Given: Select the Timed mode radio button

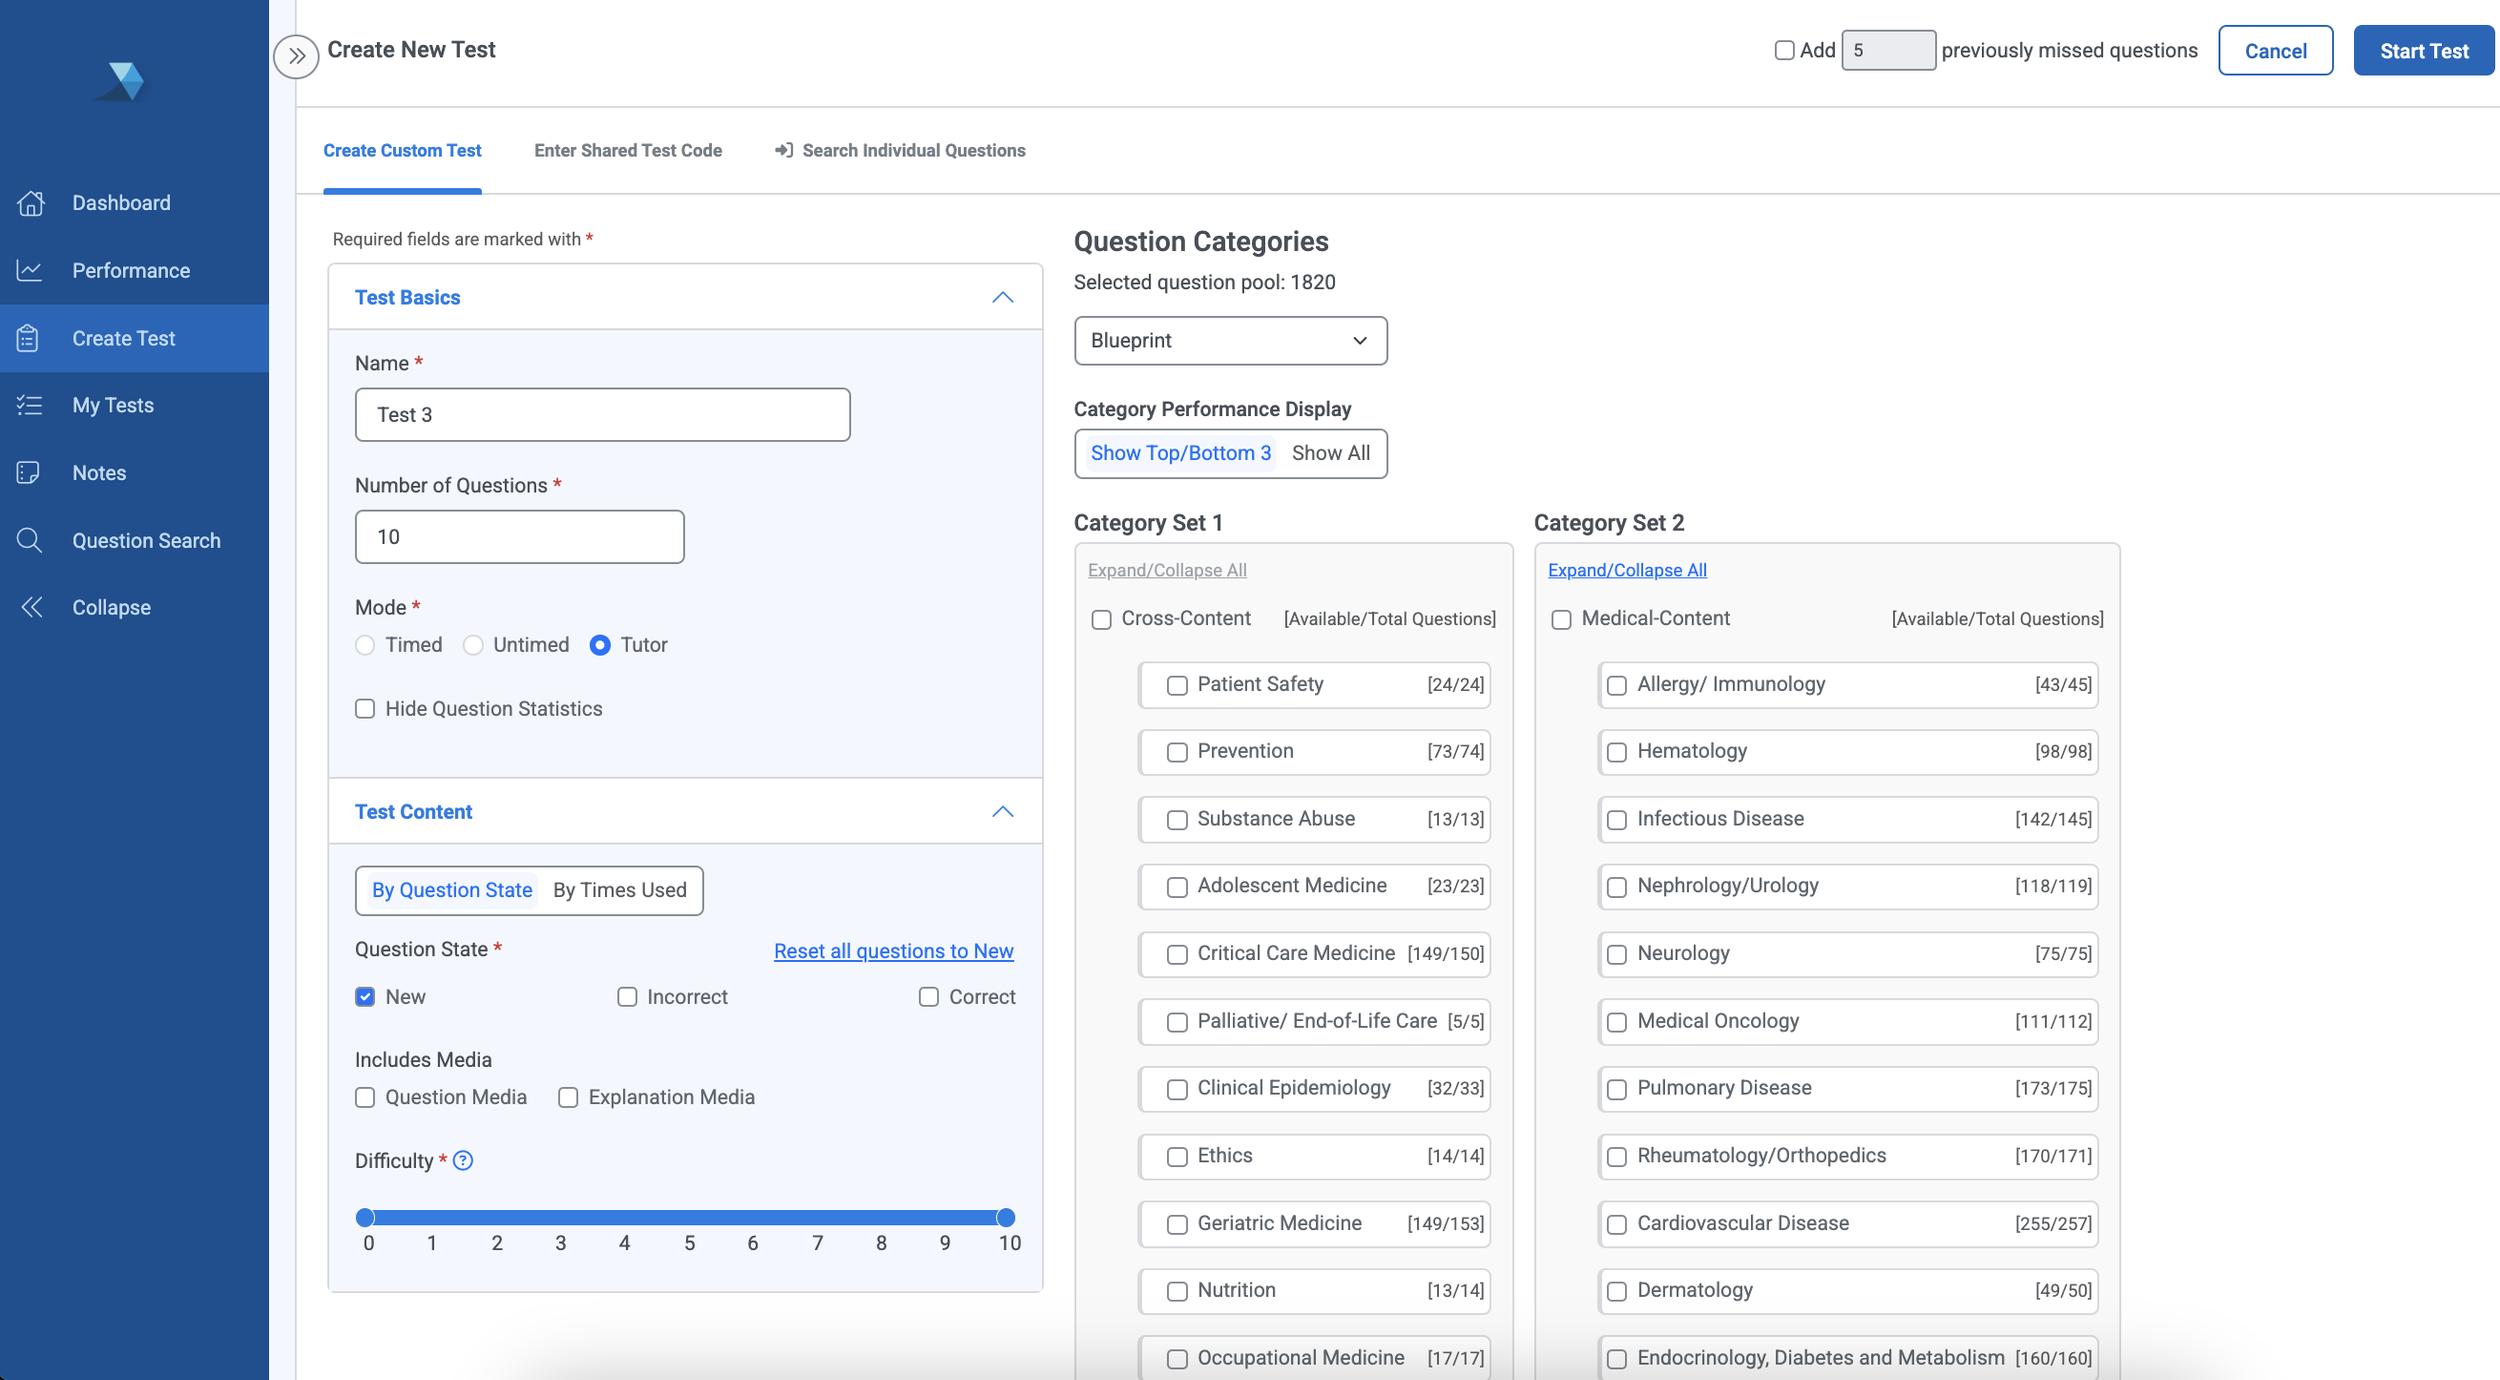Looking at the screenshot, I should click(x=365, y=645).
